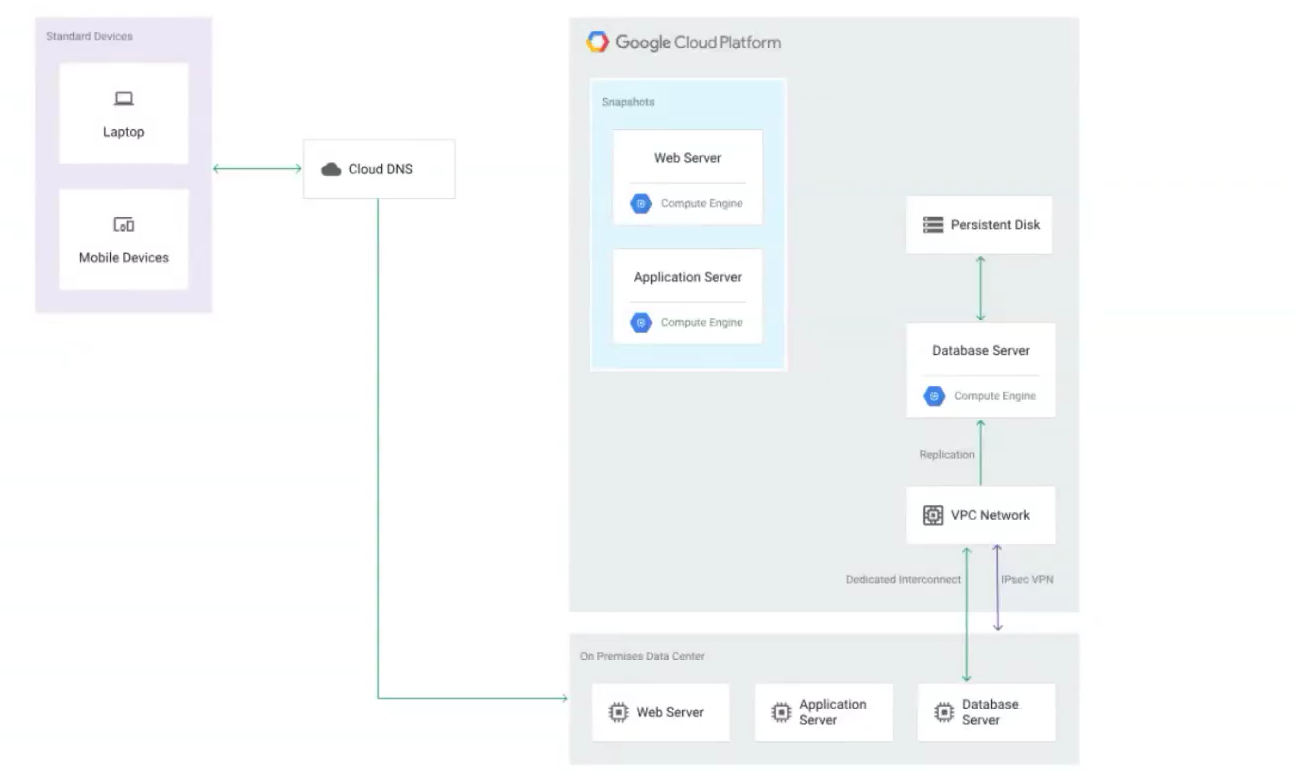Select "Application Server" text in On Premises Data Center
This screenshot has width=1295, height=782.
[833, 712]
